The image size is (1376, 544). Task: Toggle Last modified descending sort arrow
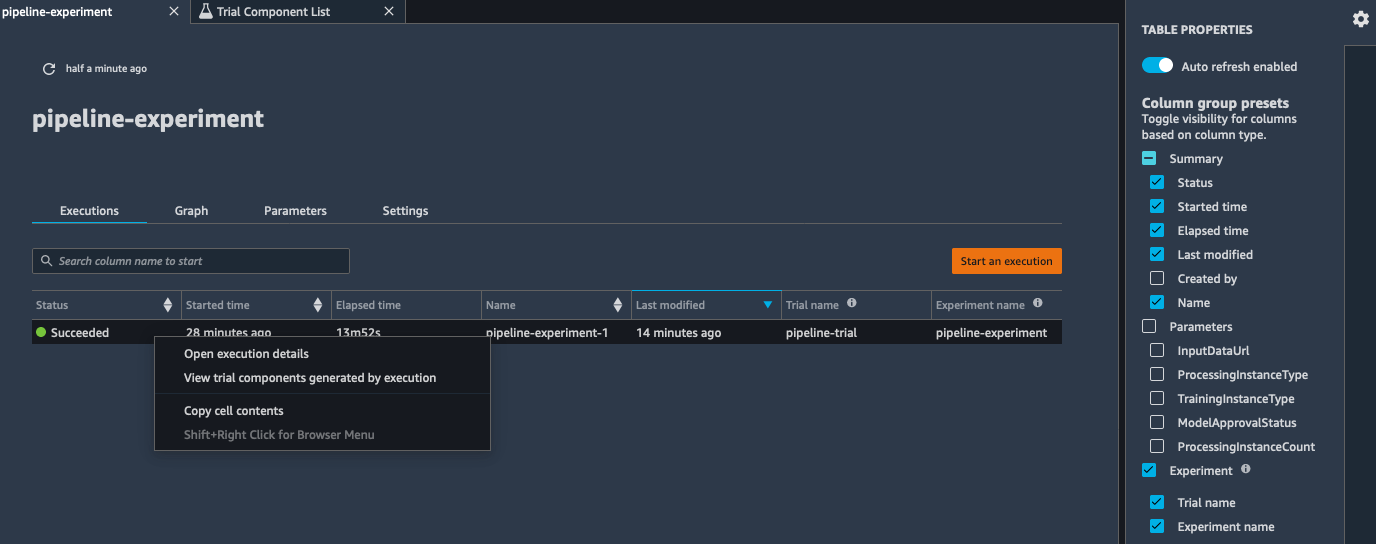click(768, 305)
